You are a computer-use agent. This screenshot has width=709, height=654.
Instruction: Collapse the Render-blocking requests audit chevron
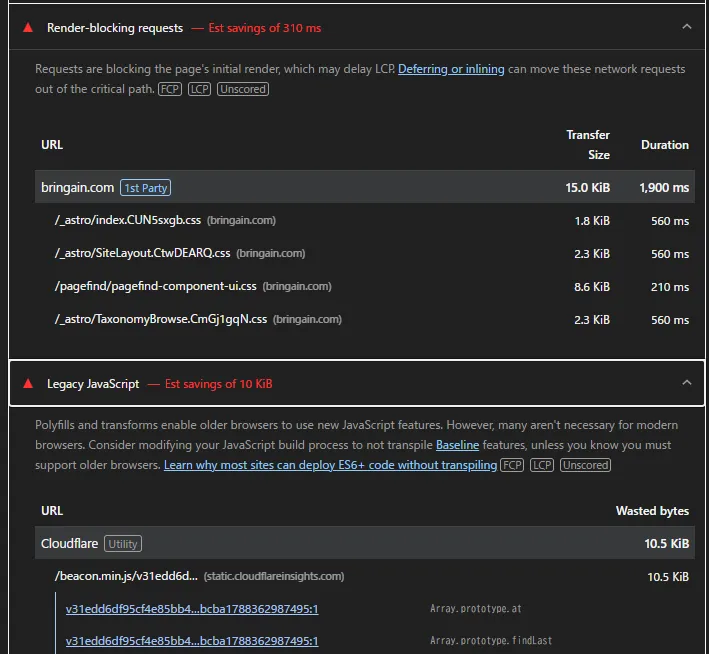pos(686,27)
